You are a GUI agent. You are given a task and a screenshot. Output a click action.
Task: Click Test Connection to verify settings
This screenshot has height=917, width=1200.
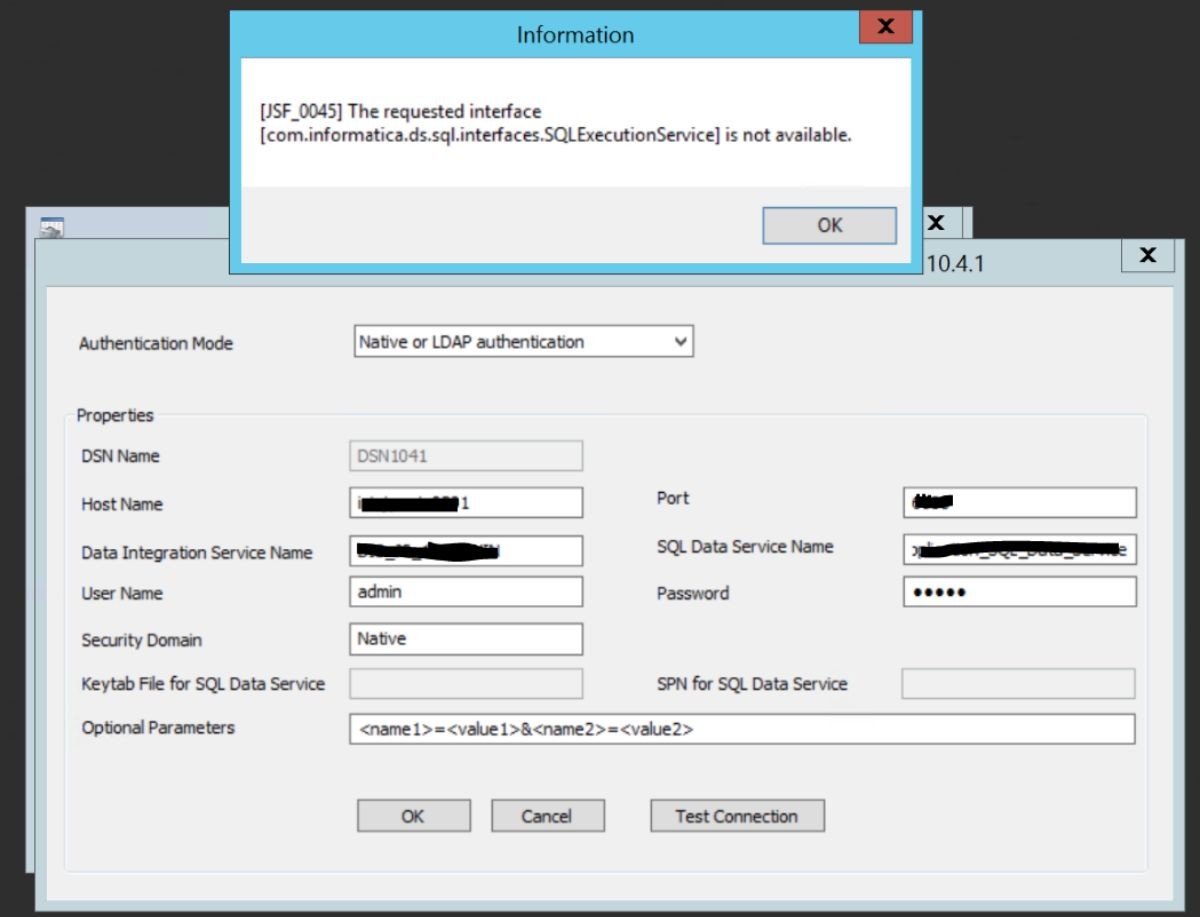[x=737, y=815]
